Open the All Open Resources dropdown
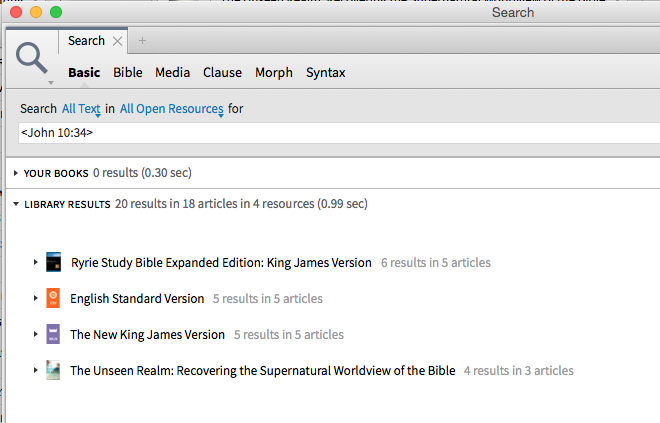Image resolution: width=660 pixels, height=423 pixels. tap(170, 108)
